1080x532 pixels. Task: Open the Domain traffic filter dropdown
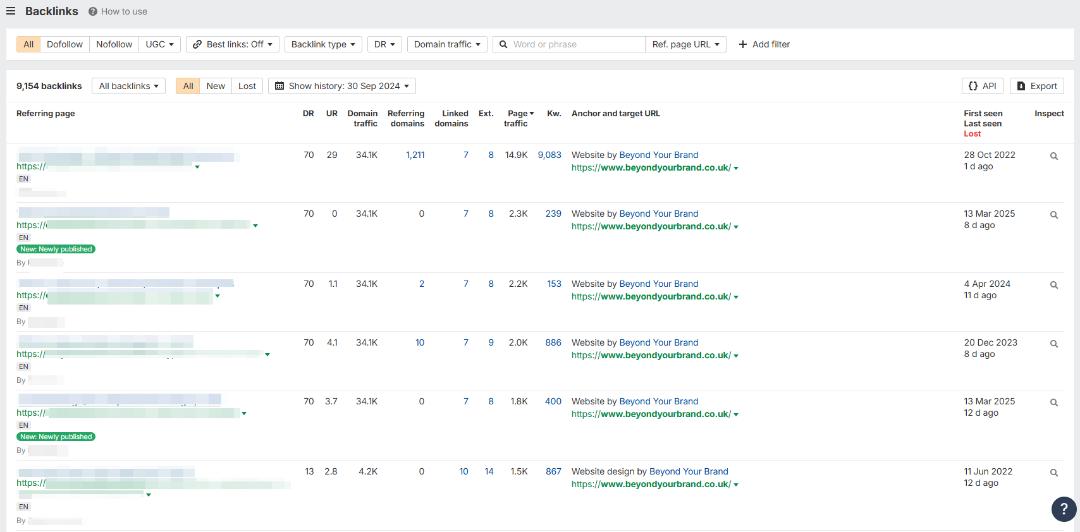(x=447, y=45)
